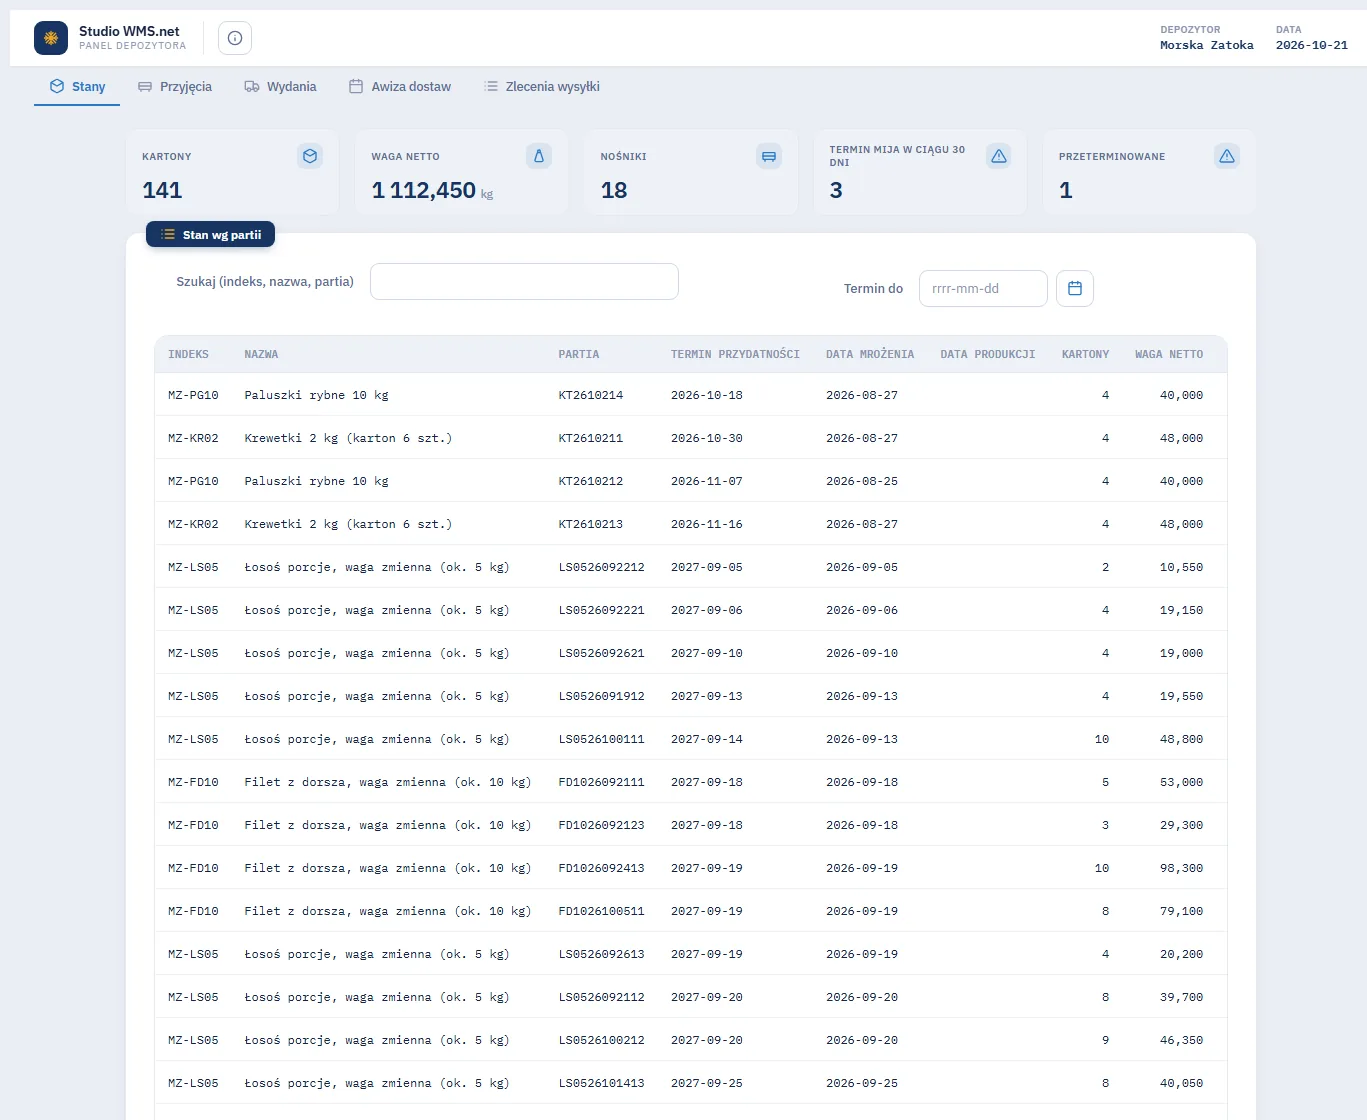Click the weight icon on Waga netto card
This screenshot has width=1367, height=1120.
[539, 156]
